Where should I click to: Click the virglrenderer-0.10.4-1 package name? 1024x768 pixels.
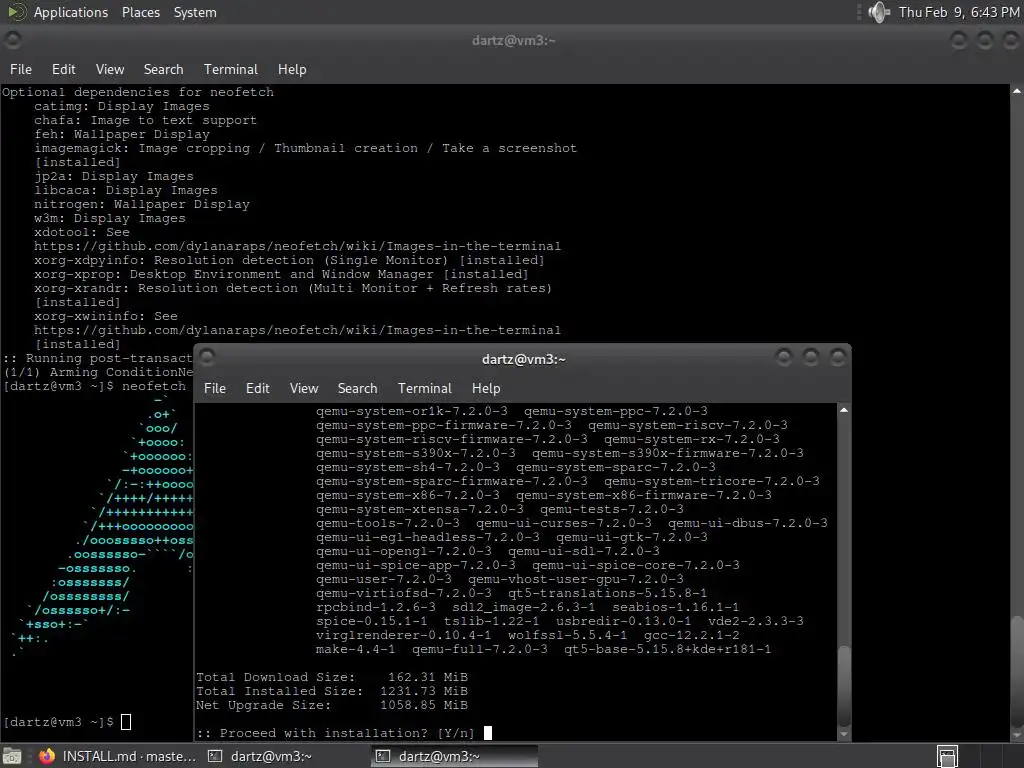click(404, 635)
